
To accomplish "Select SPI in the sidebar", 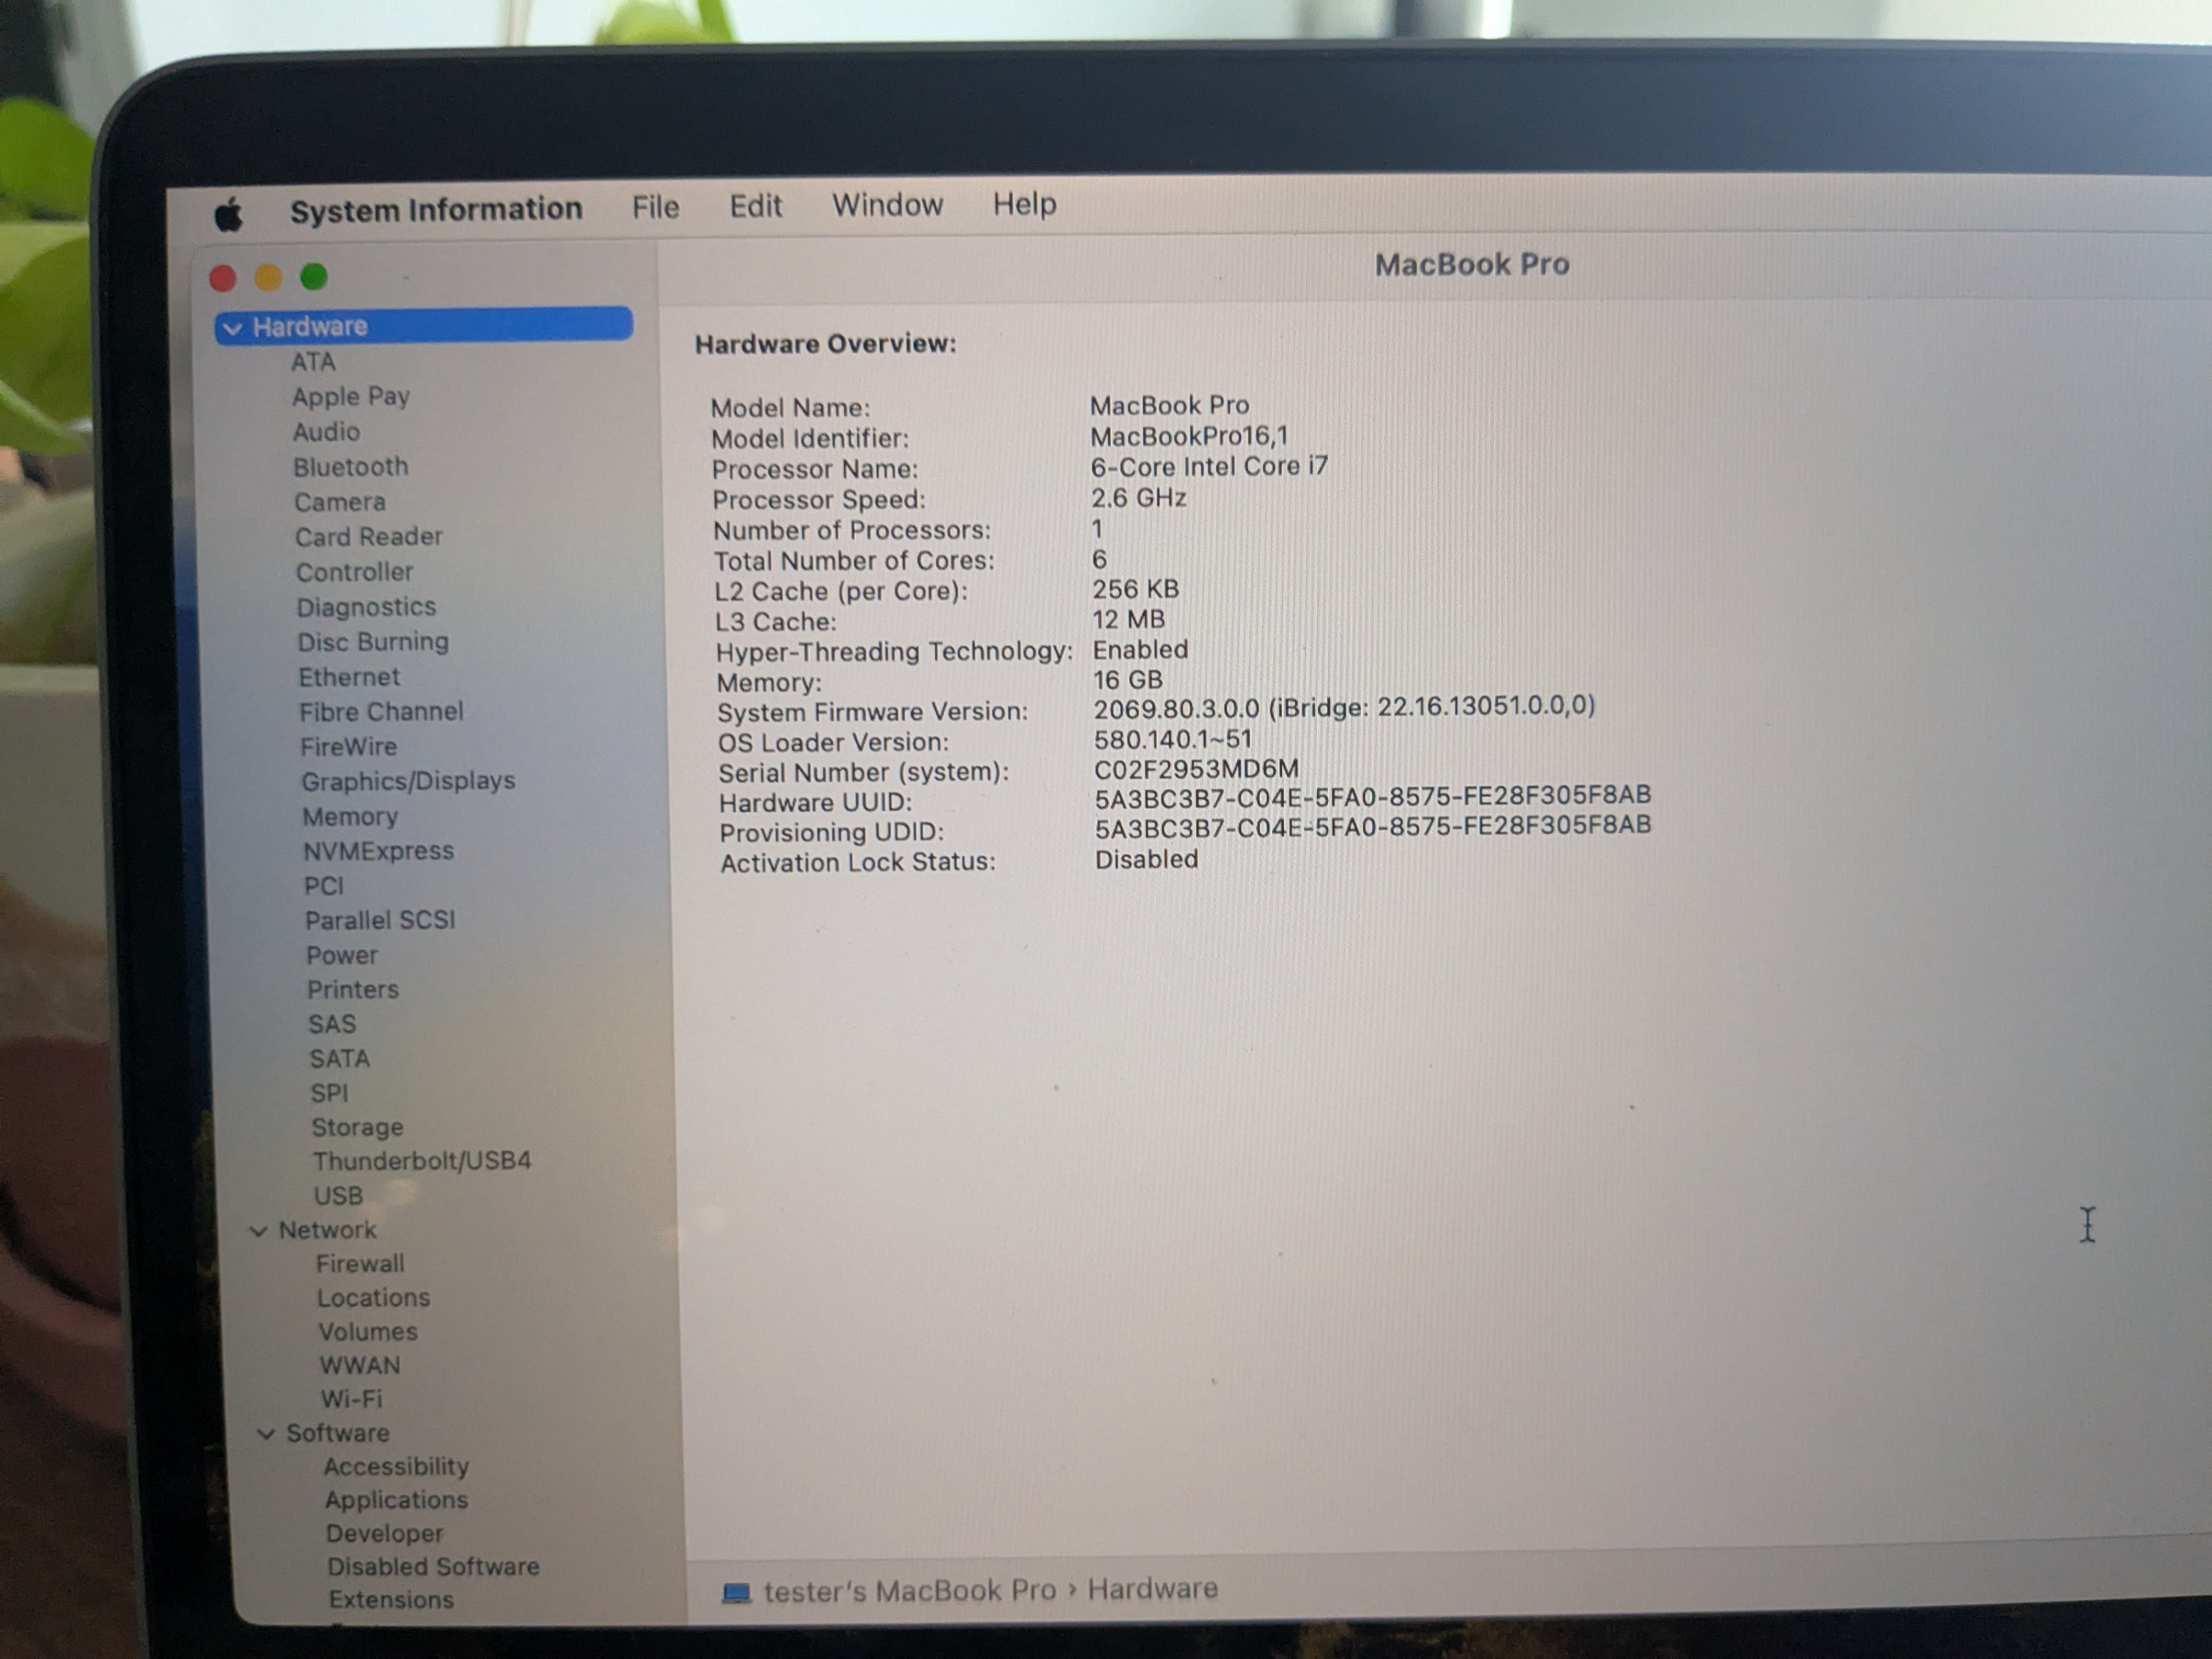I will [x=329, y=1093].
